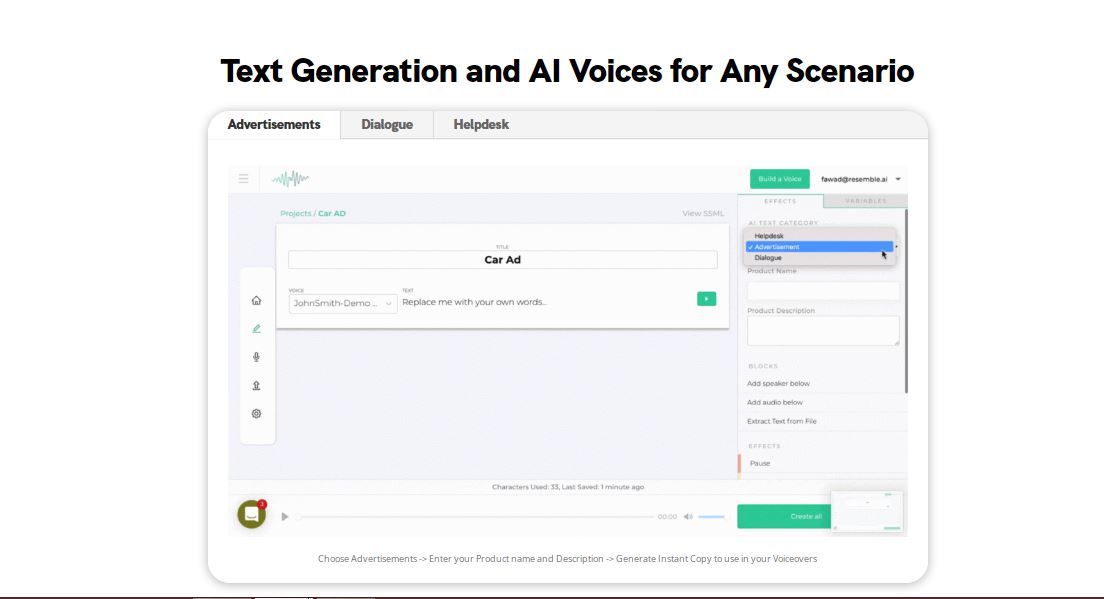
Task: Click the Upload icon in the sidebar
Action: (x=256, y=385)
